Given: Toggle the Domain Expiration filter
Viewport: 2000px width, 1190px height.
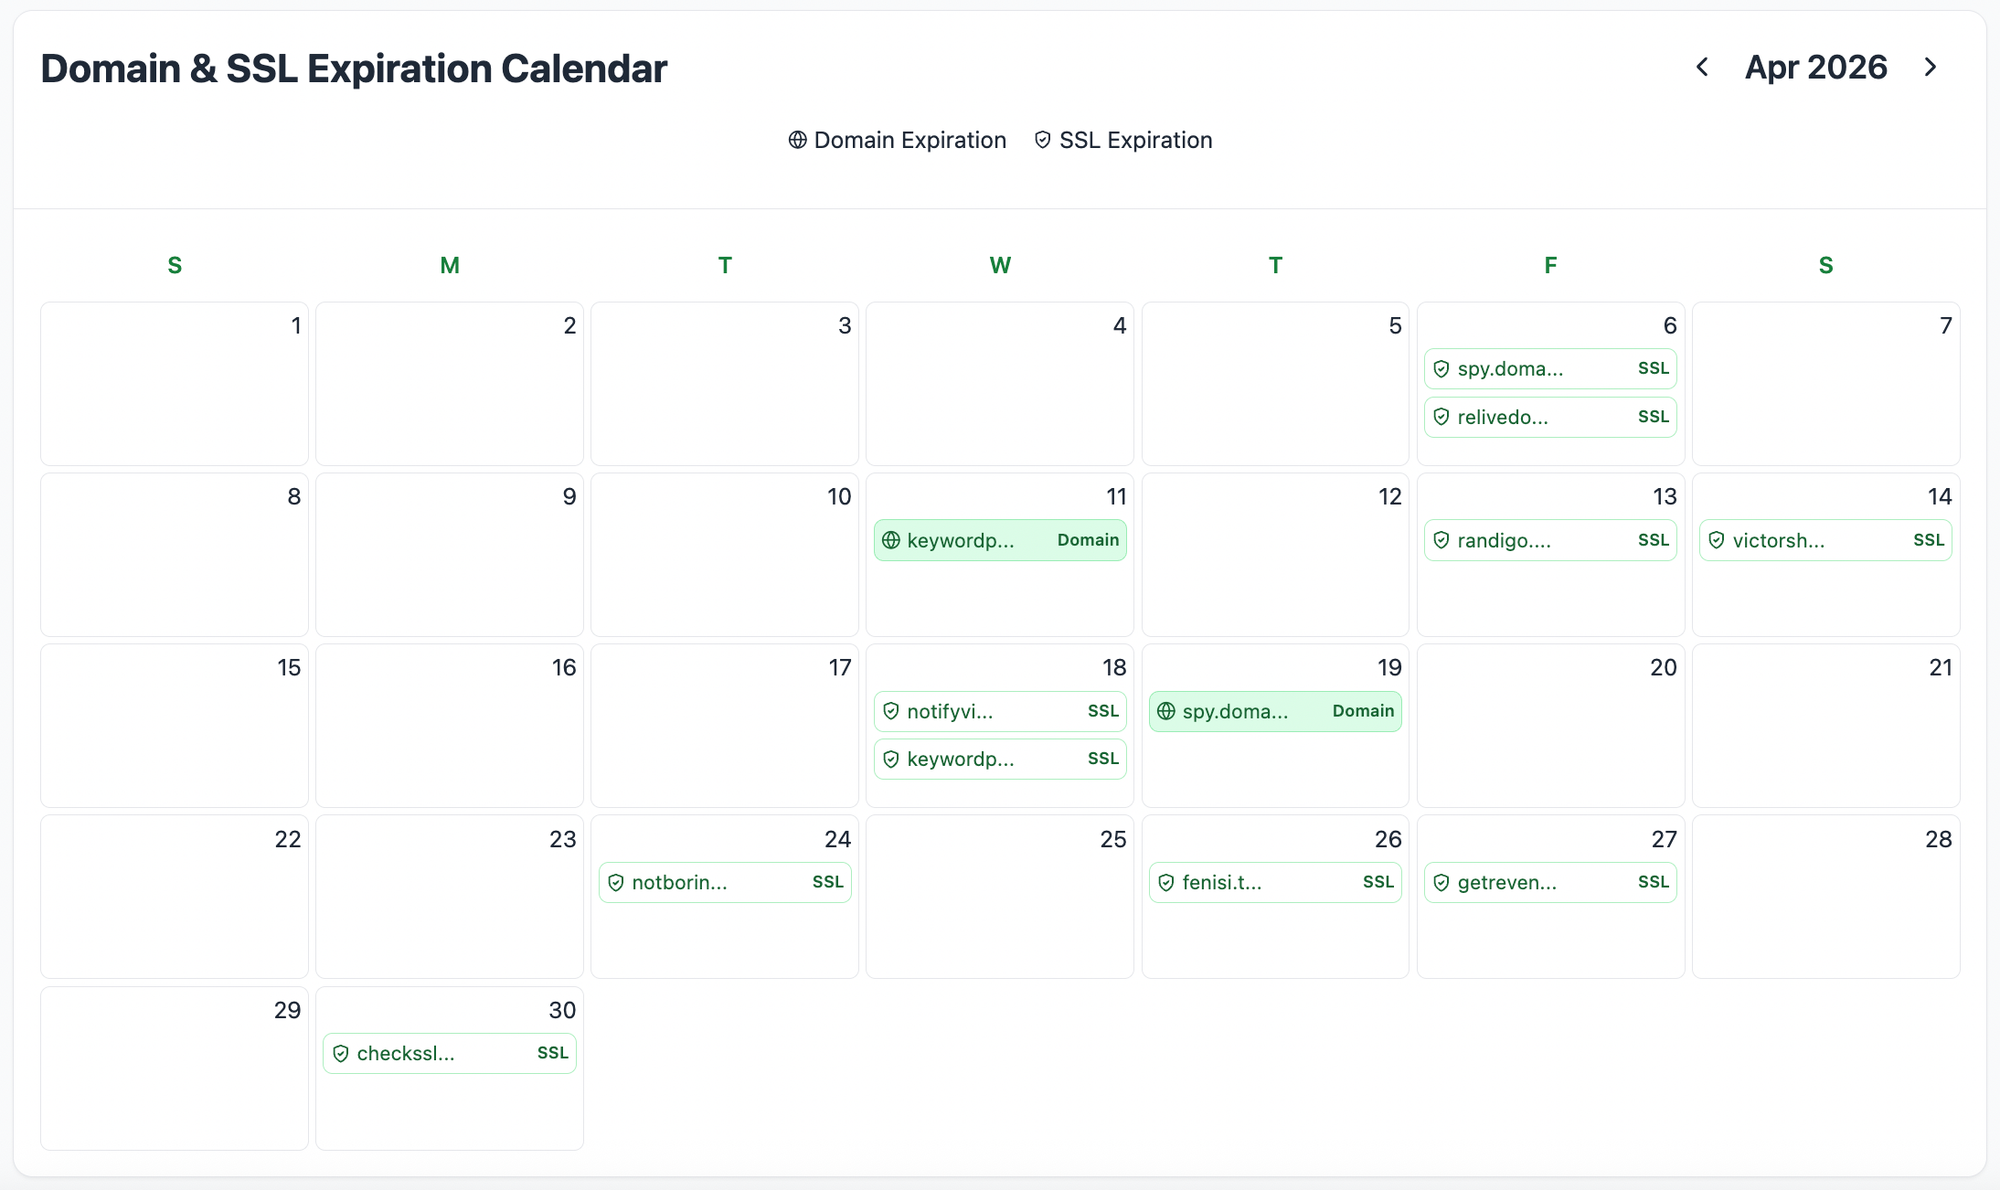Looking at the screenshot, I should (897, 140).
